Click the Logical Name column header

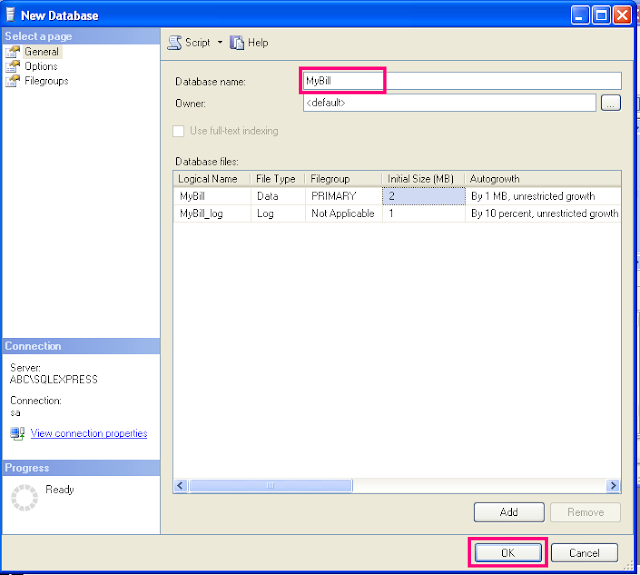[x=211, y=179]
